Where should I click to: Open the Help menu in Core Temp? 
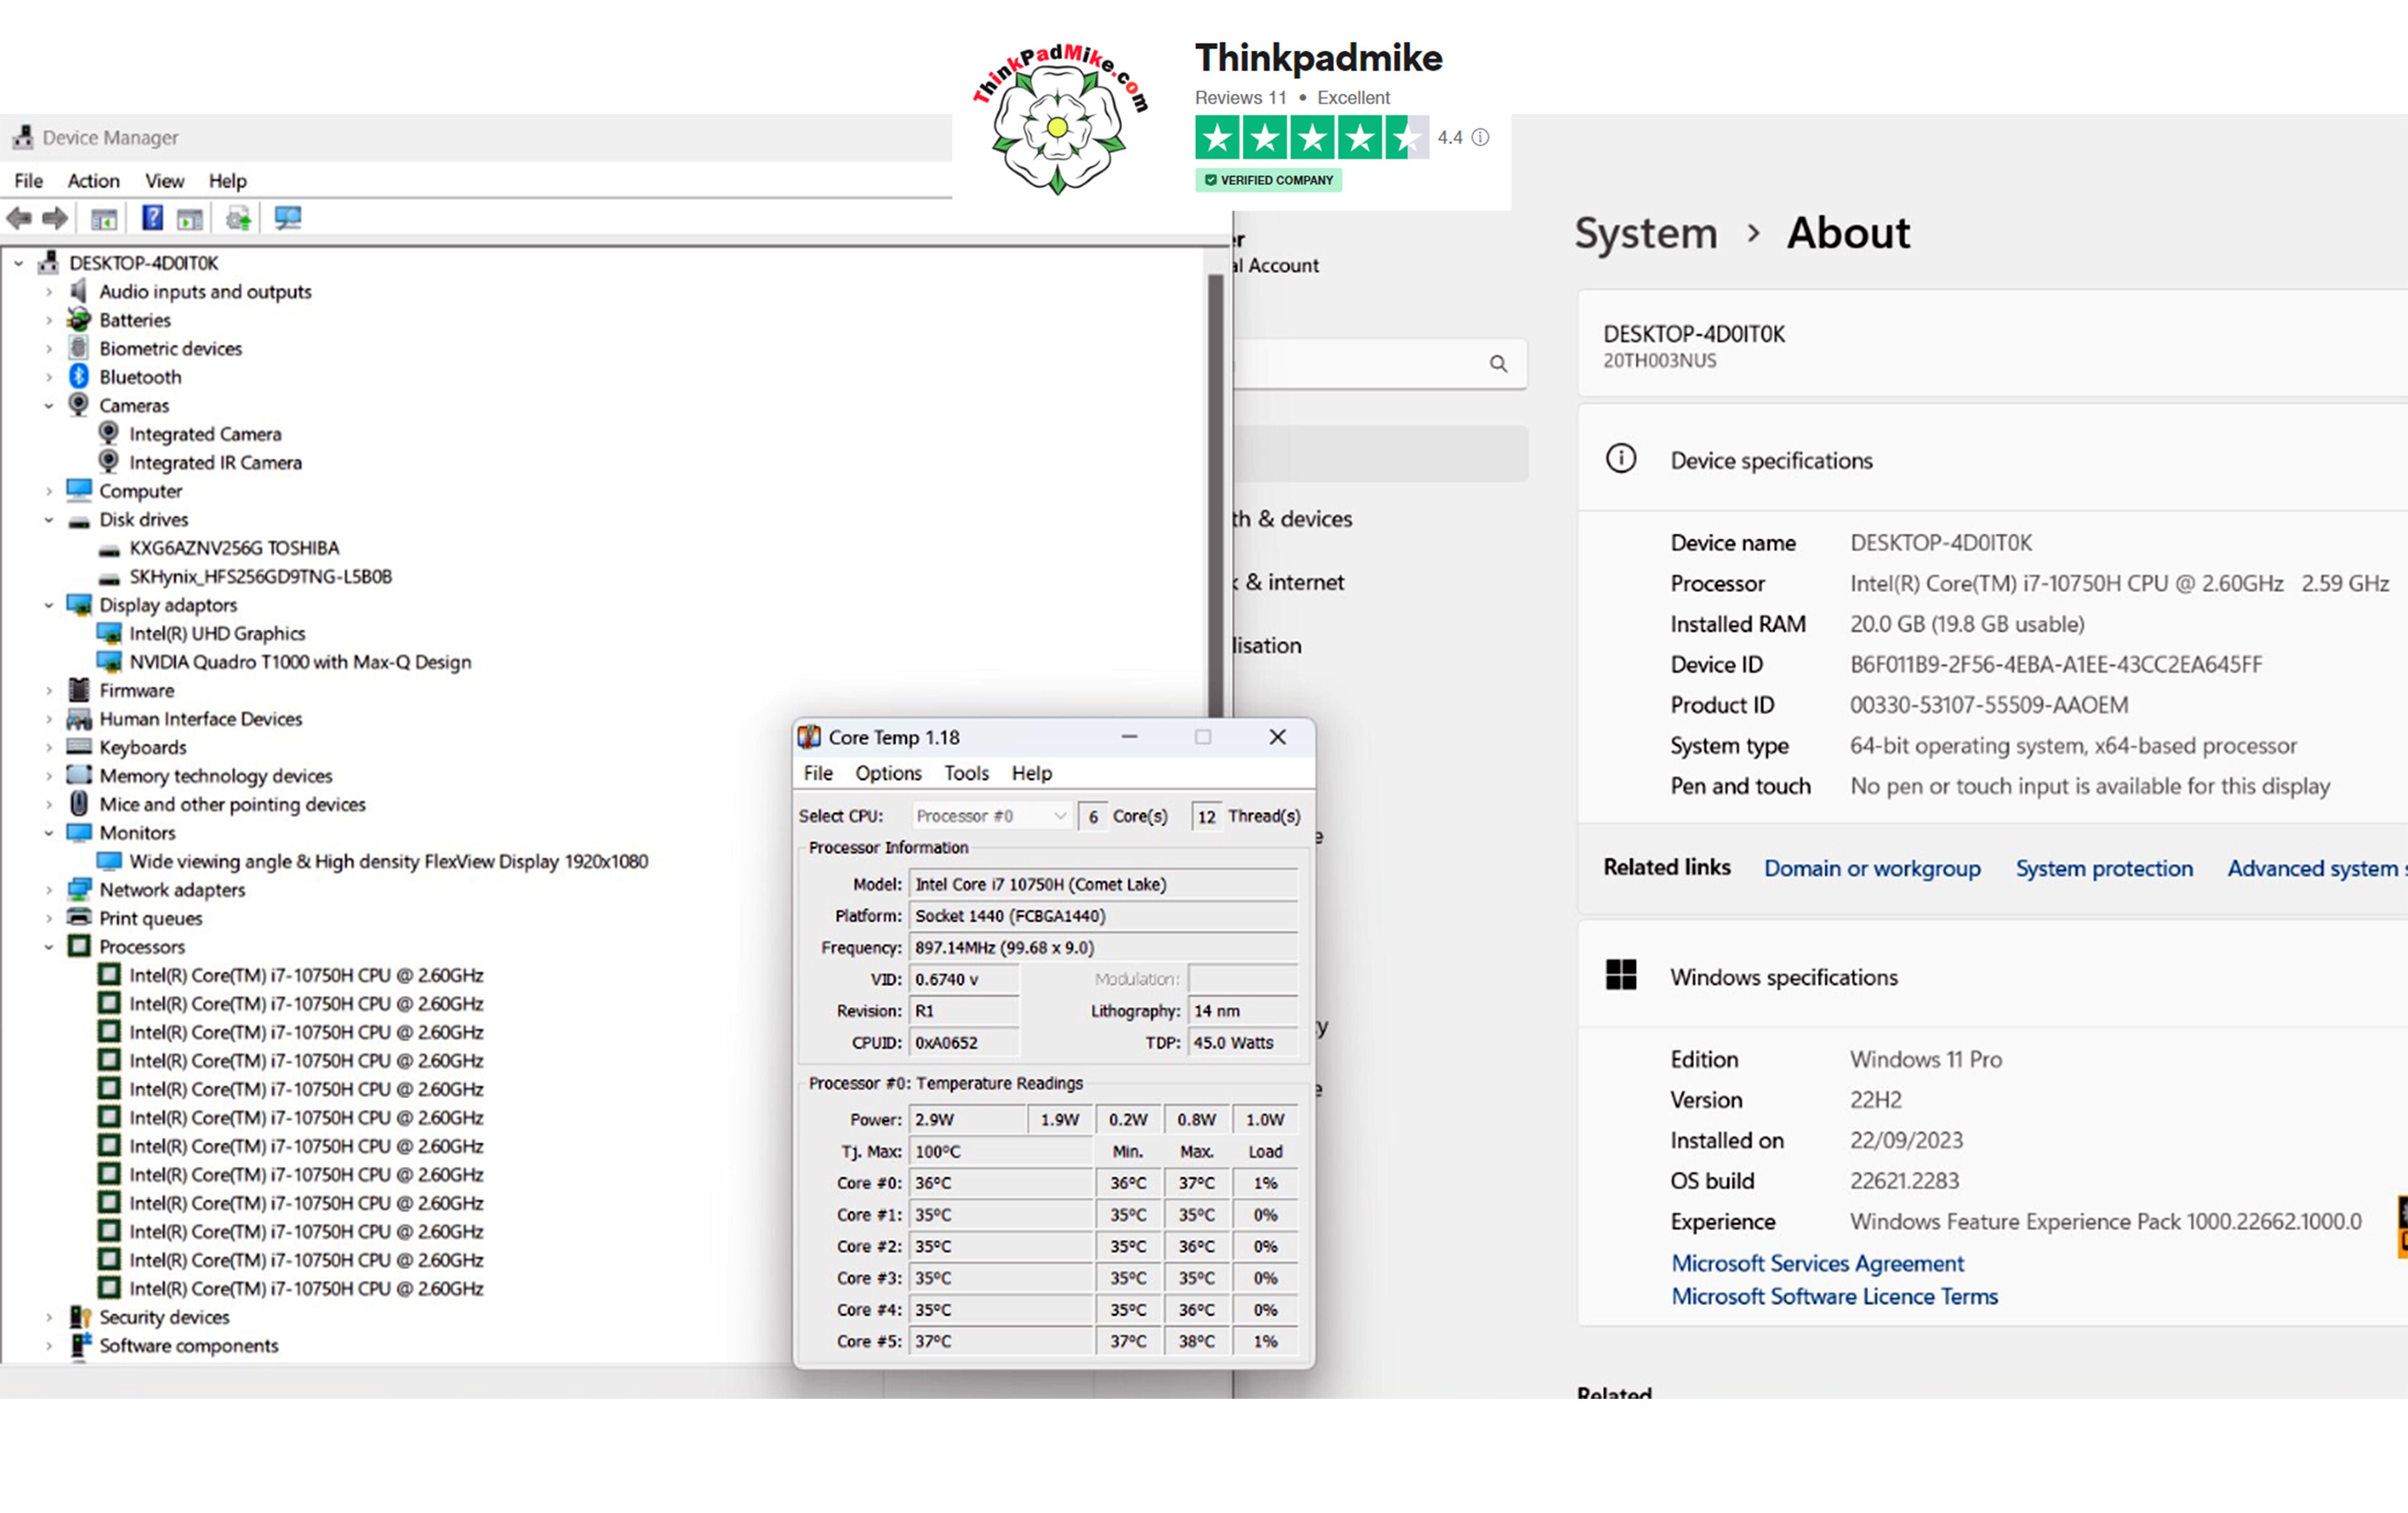pyautogui.click(x=1031, y=773)
